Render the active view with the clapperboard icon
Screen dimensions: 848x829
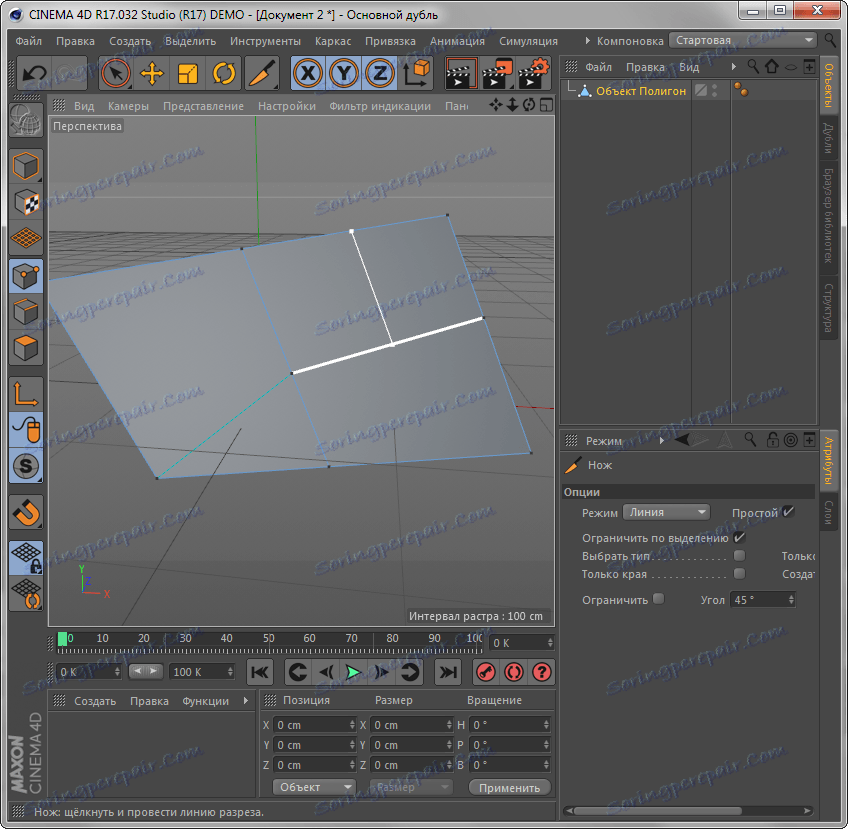[x=461, y=73]
